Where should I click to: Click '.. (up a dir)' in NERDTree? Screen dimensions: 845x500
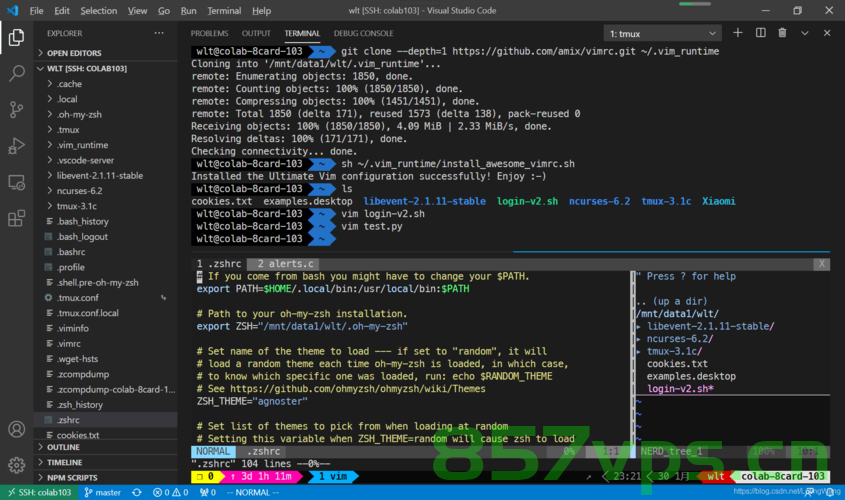(x=671, y=301)
